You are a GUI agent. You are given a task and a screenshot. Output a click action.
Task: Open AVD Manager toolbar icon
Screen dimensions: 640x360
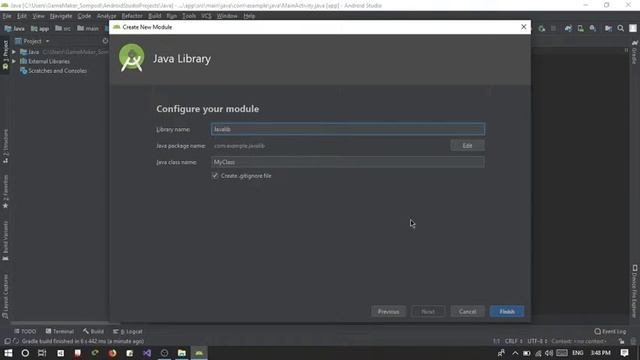point(580,29)
